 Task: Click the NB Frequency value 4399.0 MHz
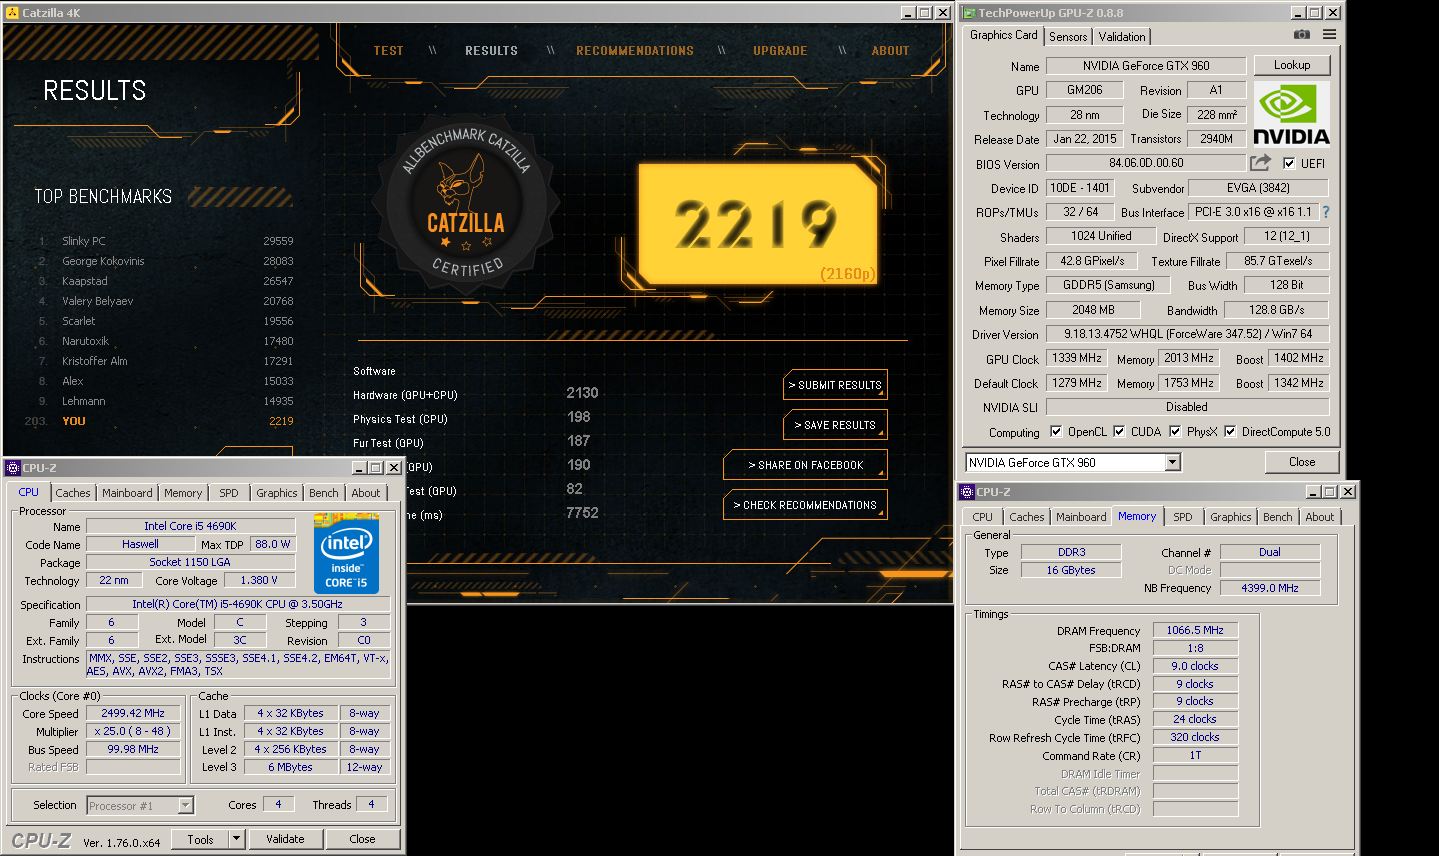pyautogui.click(x=1270, y=588)
